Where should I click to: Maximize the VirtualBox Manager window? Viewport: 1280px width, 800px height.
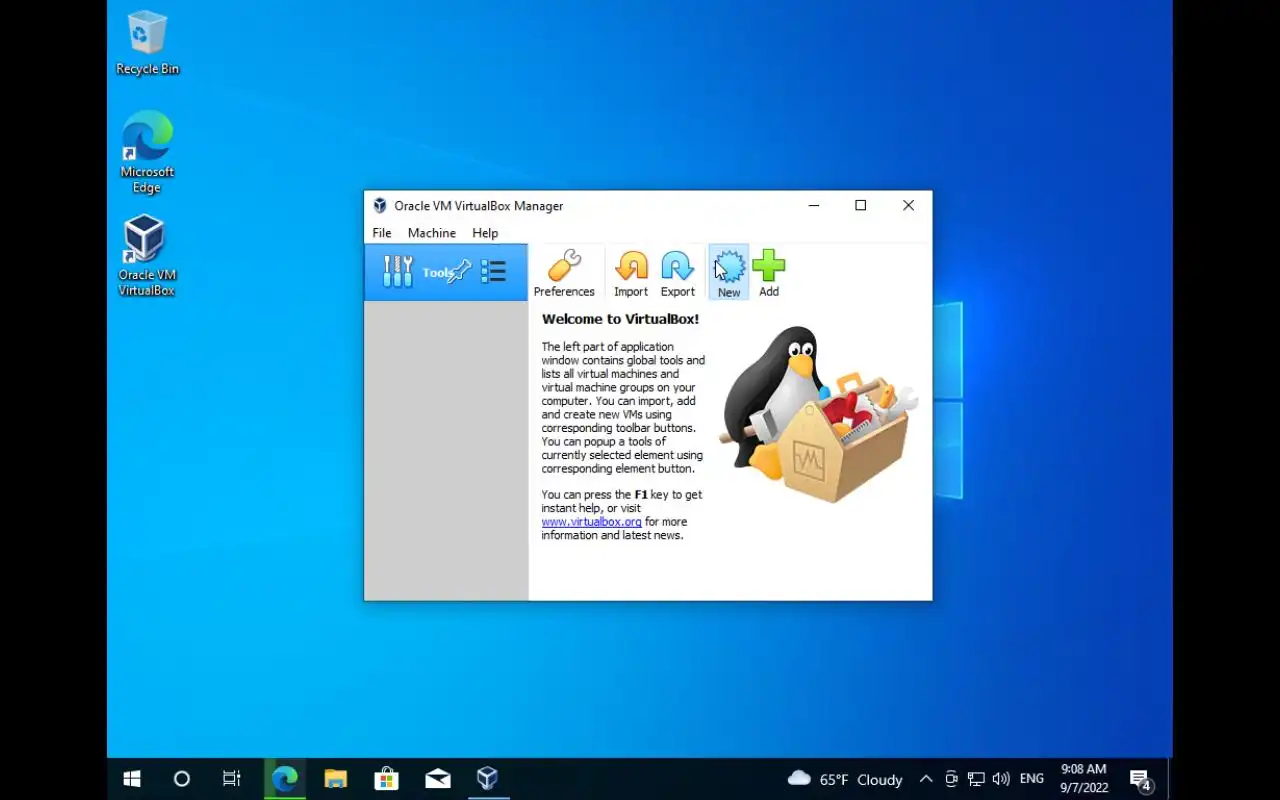(860, 206)
